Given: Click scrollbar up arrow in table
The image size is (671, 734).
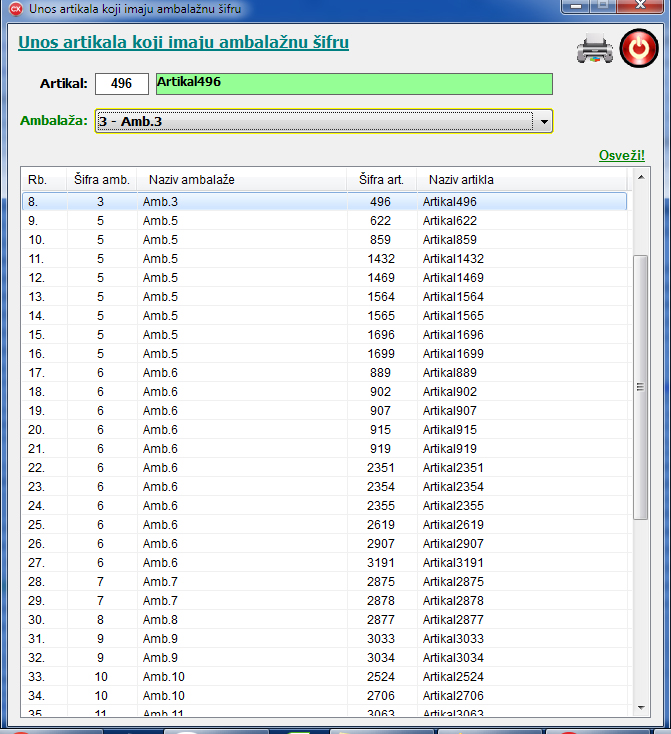Looking at the screenshot, I should tap(641, 177).
